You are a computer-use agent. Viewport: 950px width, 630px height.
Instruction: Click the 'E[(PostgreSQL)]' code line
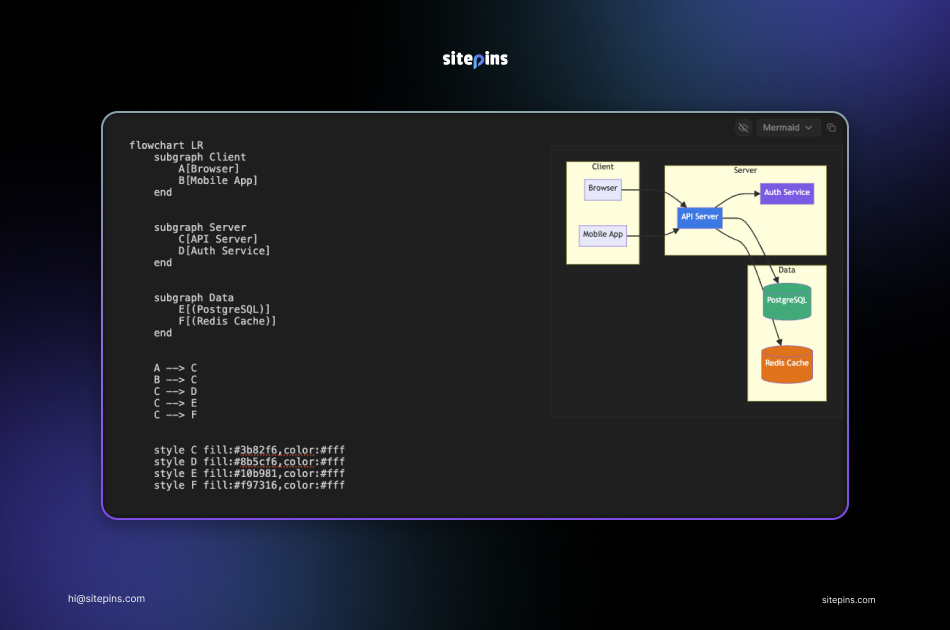[x=224, y=310]
